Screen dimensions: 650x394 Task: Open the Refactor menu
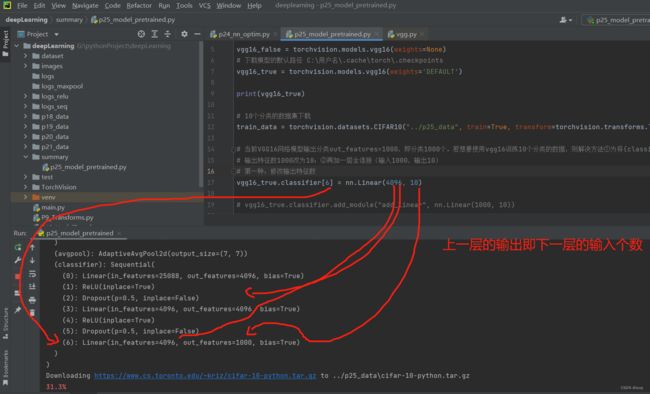[139, 5]
